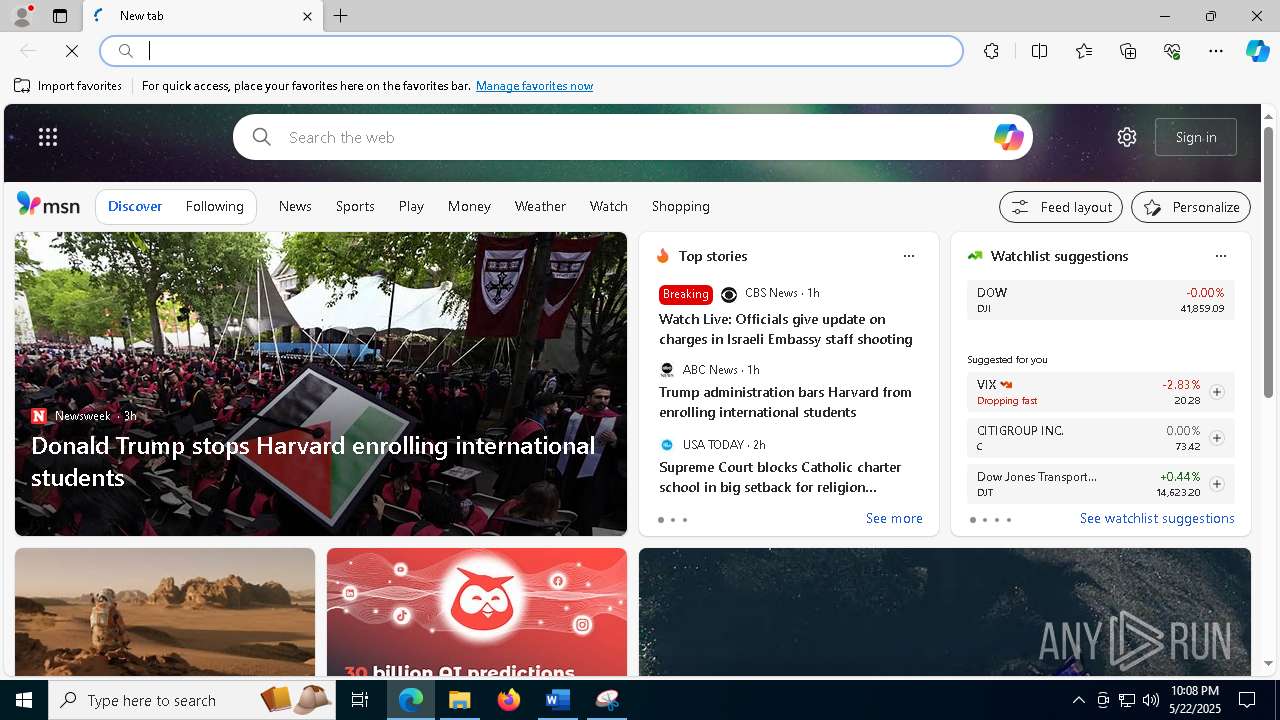This screenshot has height=720, width=1280.
Task: Click Import favorites
Action: point(68,86)
